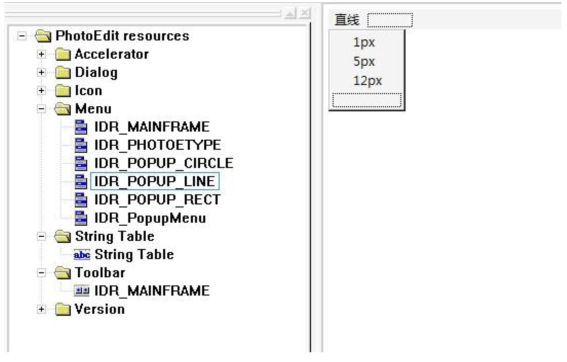The image size is (567, 362).
Task: Close the resource view panel
Action: point(305,13)
